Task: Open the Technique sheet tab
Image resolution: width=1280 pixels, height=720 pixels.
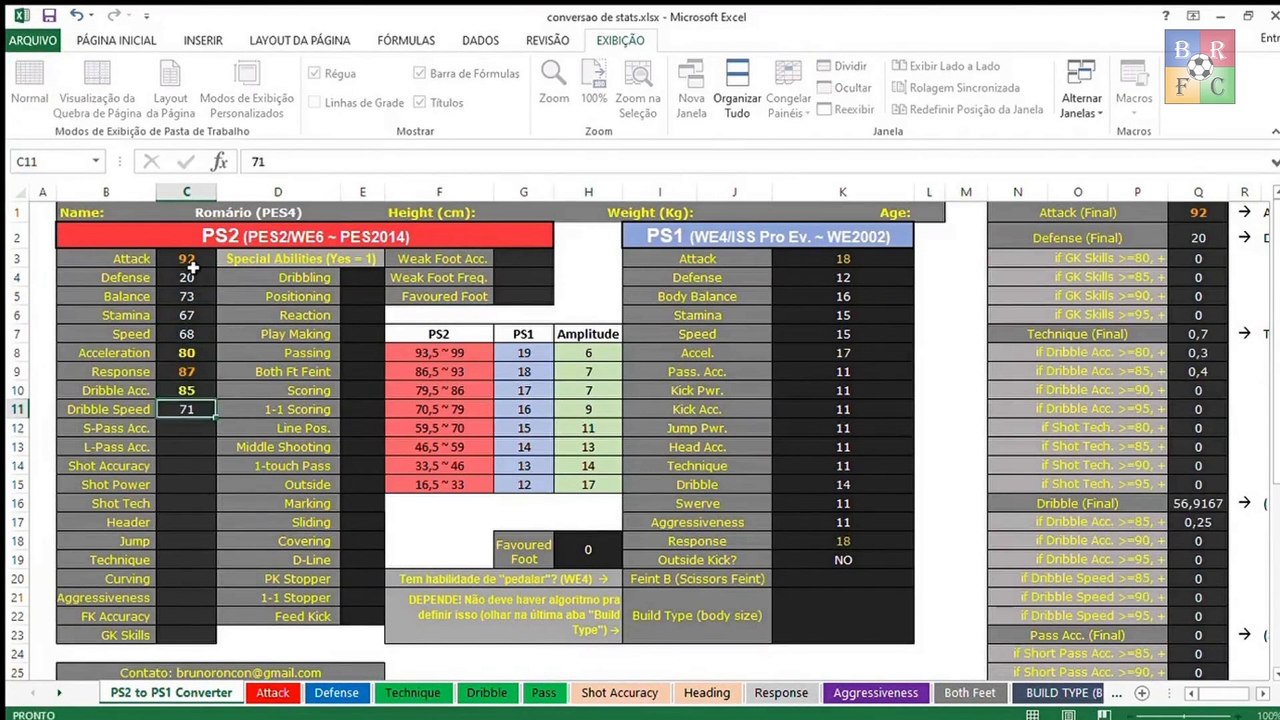Action: click(413, 693)
